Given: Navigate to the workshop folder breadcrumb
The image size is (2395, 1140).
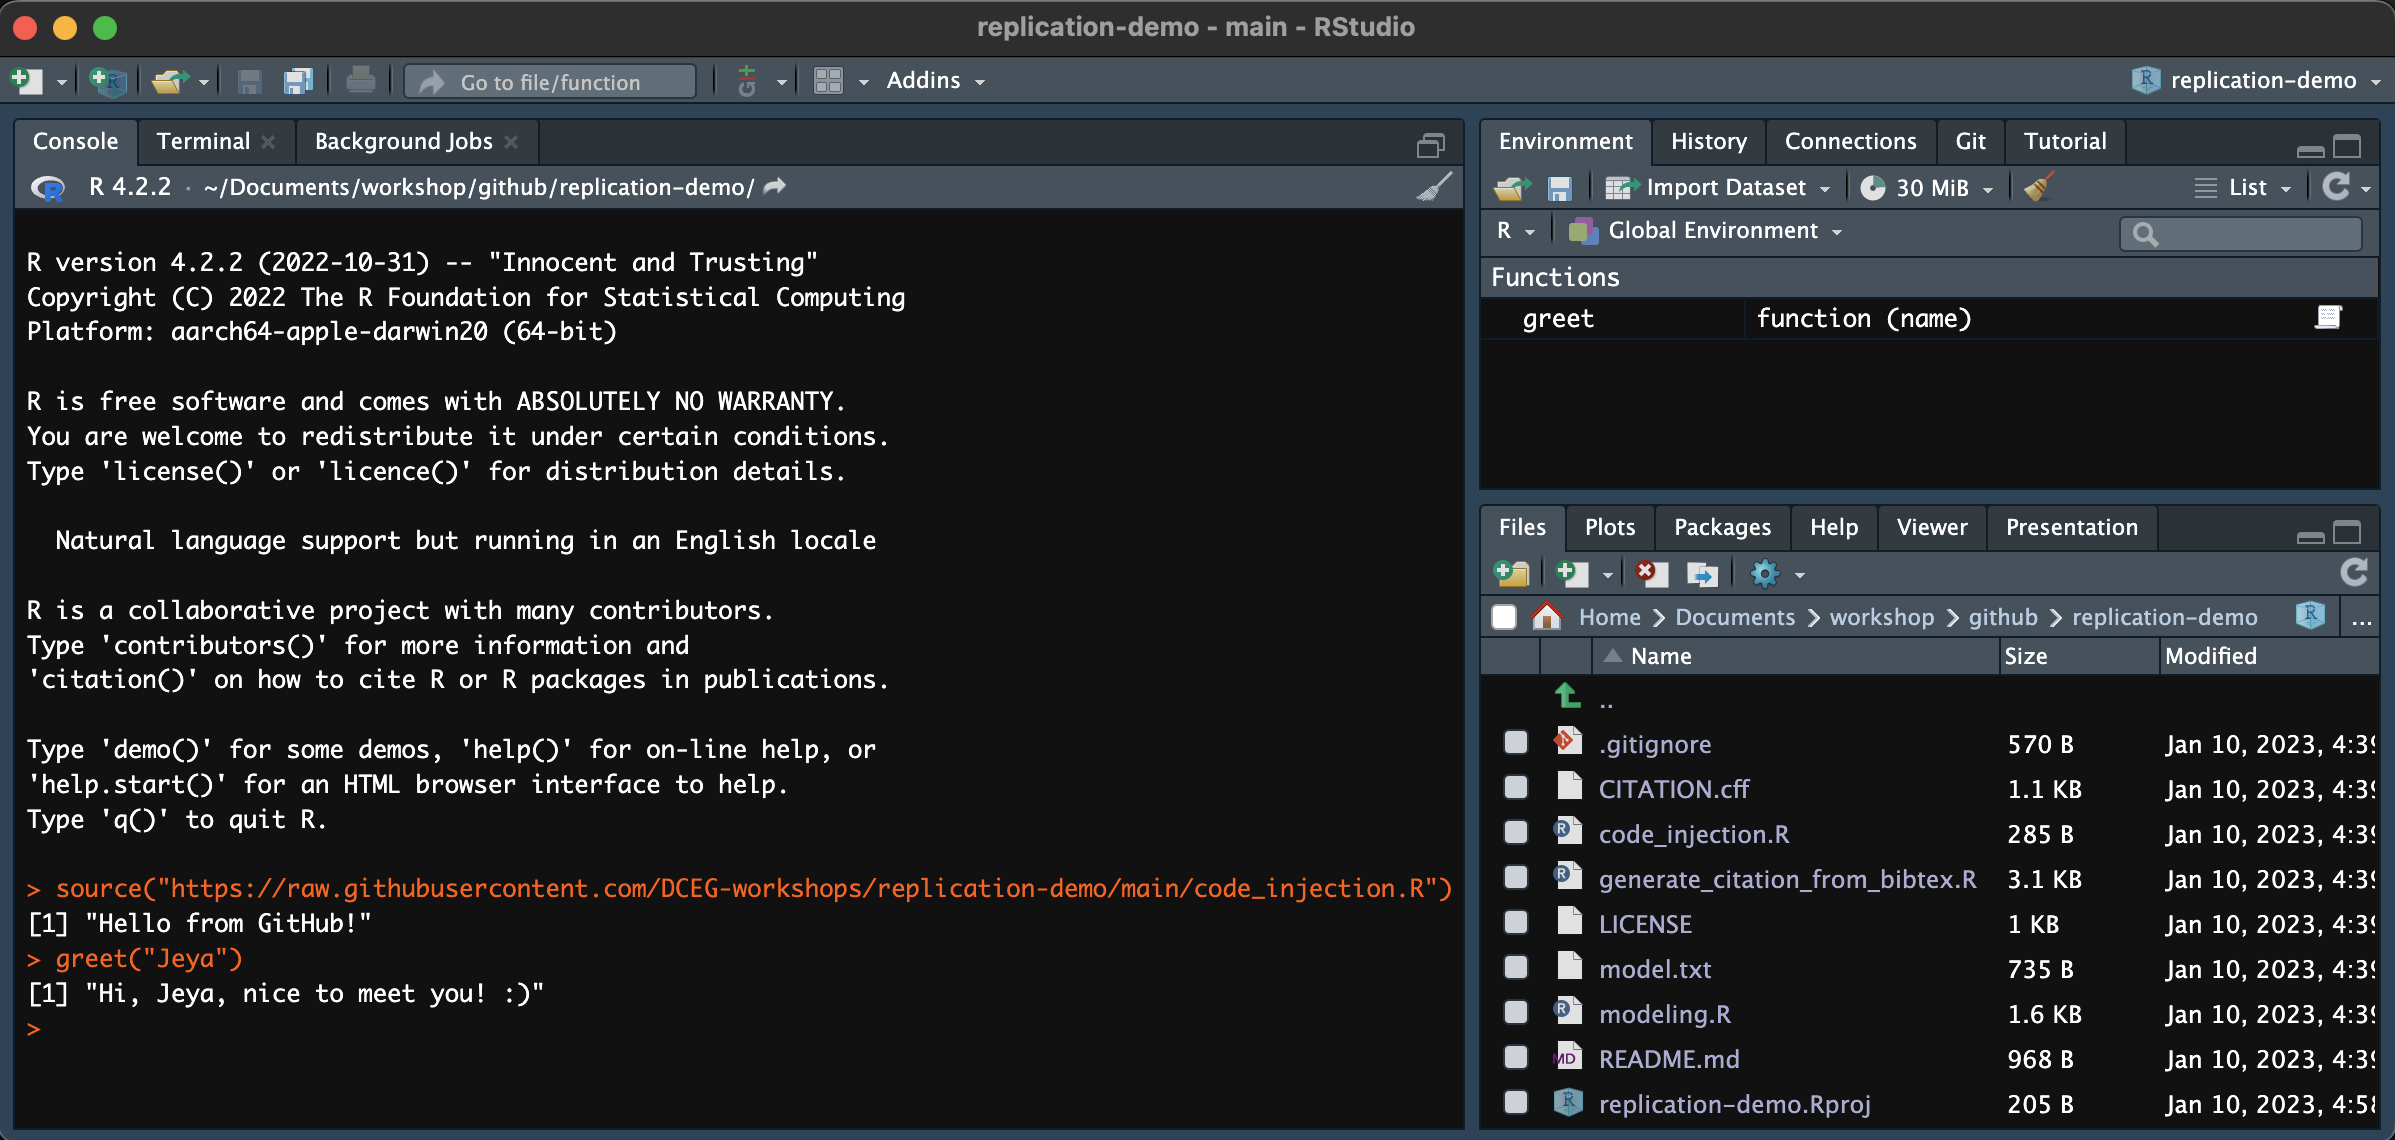Looking at the screenshot, I should pyautogui.click(x=1881, y=617).
